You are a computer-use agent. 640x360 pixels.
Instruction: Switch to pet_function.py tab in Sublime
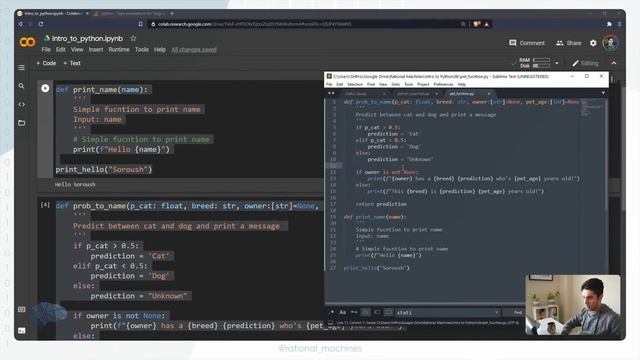[462, 94]
